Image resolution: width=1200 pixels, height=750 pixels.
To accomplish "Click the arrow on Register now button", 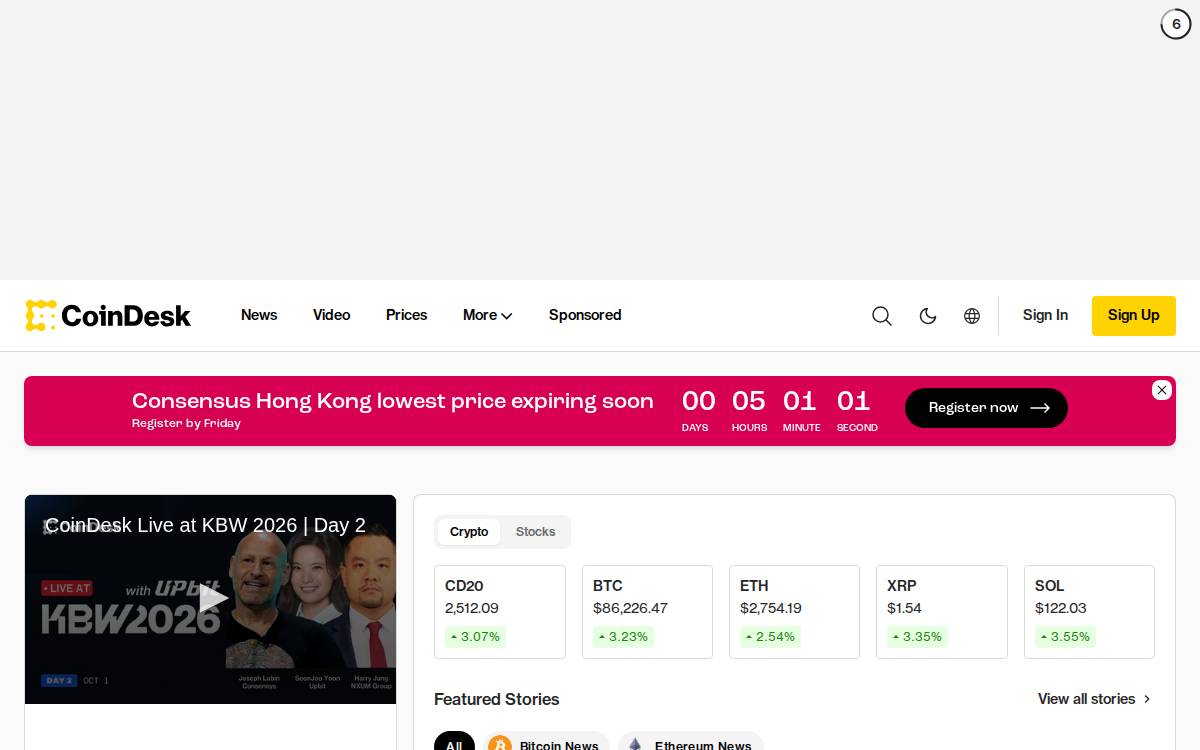I will click(1040, 408).
